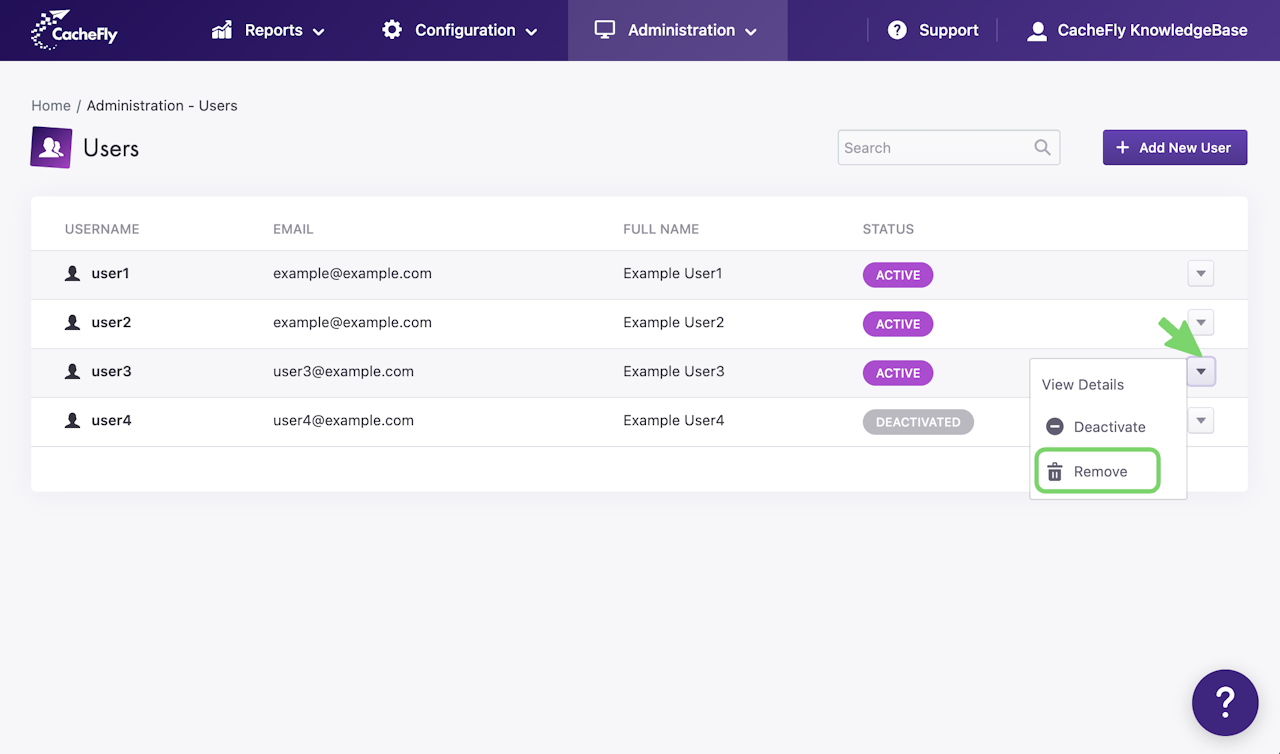The width and height of the screenshot is (1280, 754).
Task: Click the user1 person icon
Action: (72, 273)
